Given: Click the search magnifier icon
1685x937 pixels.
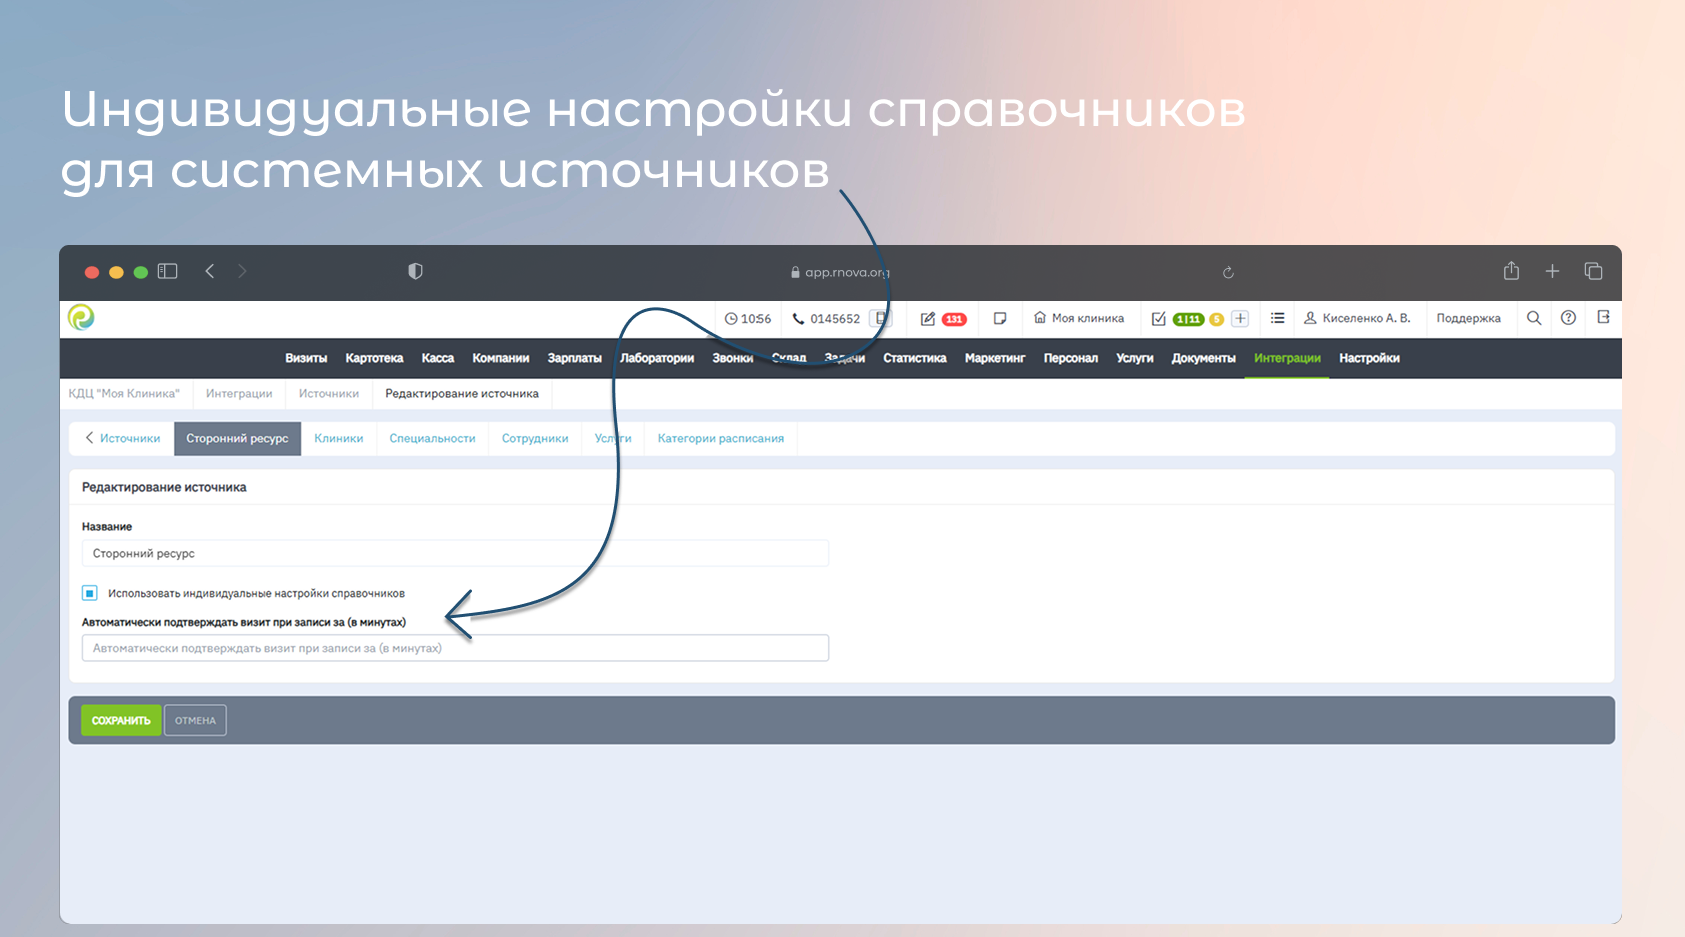Looking at the screenshot, I should coord(1533,318).
